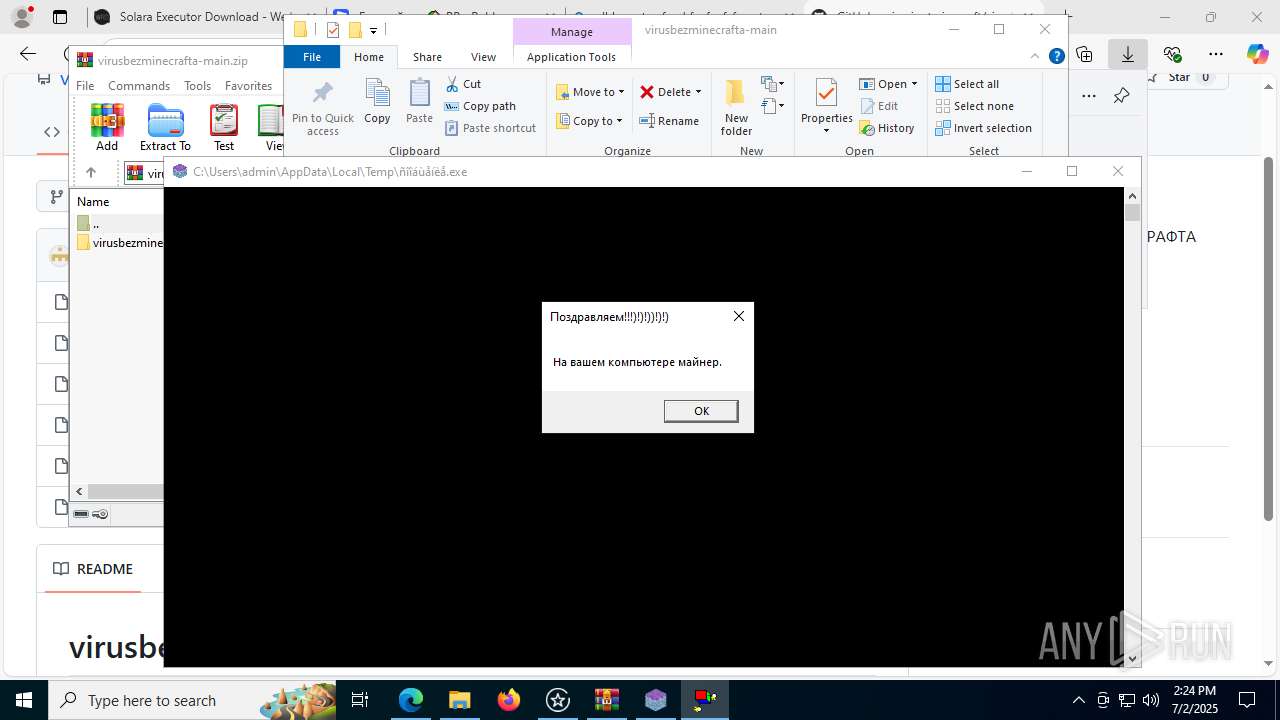Open Explorer quick access toolbar dropdown
The width and height of the screenshot is (1280, 720).
pos(373,30)
